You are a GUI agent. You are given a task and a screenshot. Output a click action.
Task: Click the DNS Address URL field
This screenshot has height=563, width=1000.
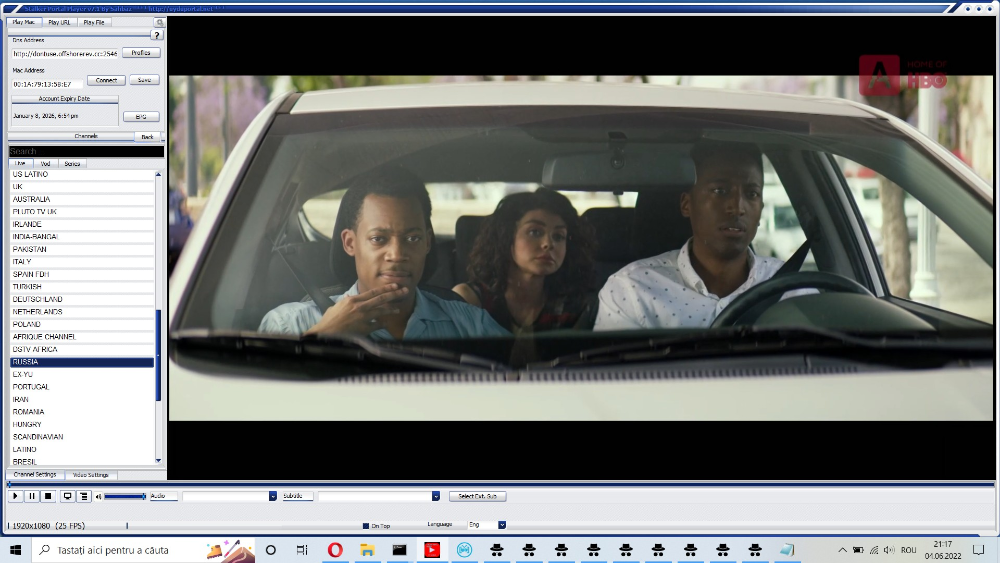click(64, 54)
